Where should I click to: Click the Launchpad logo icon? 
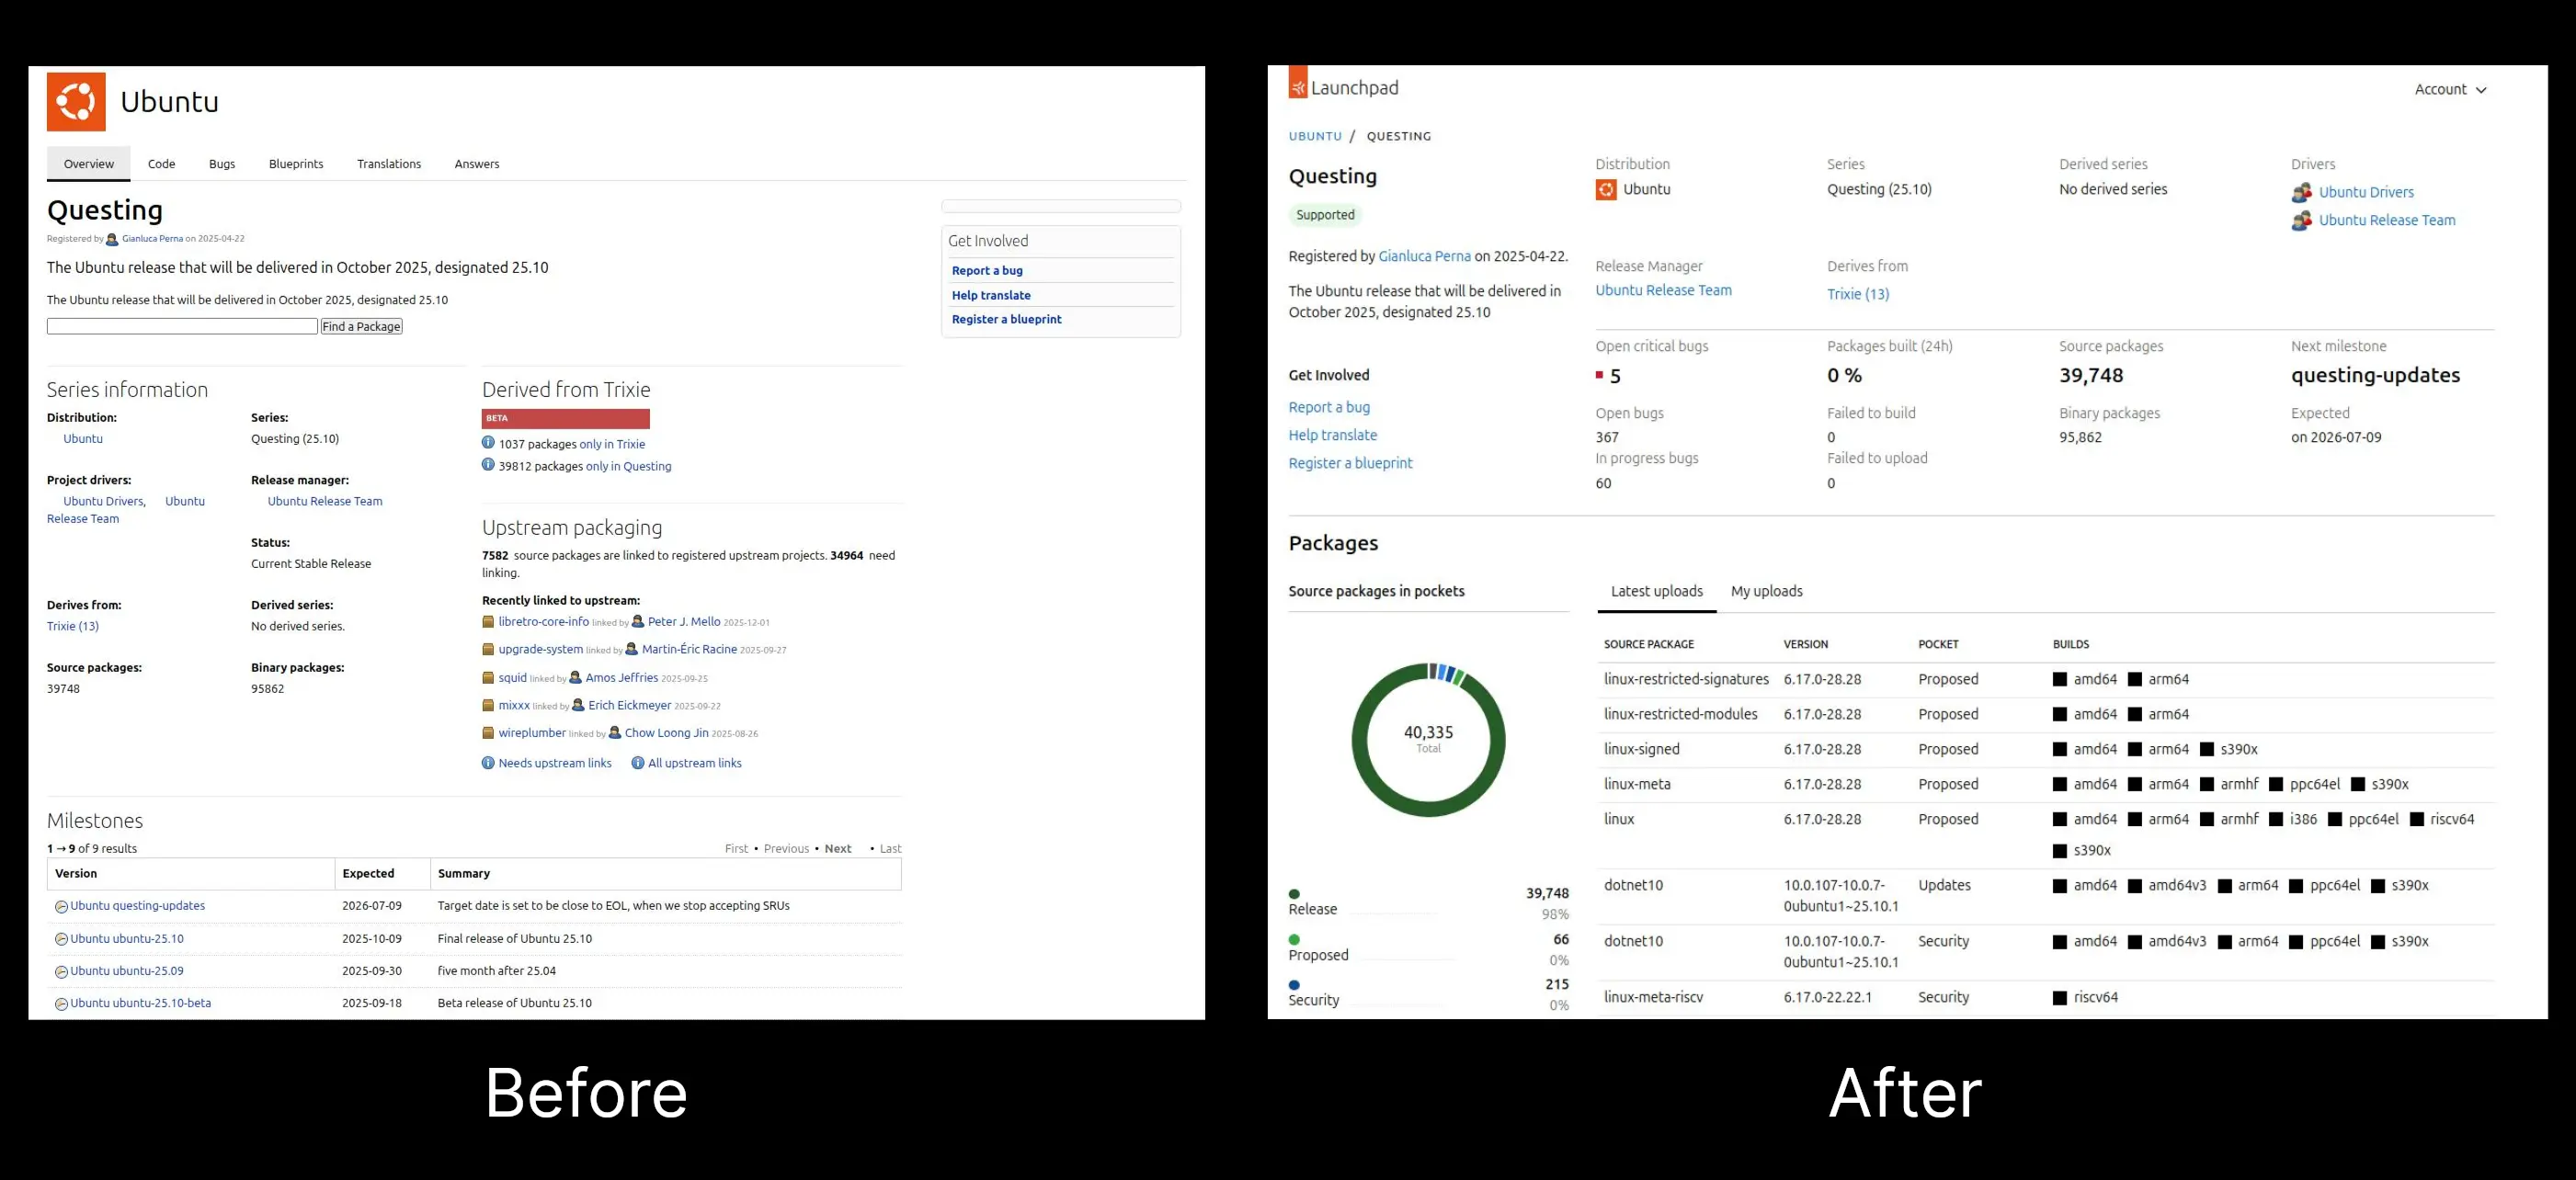1296,87
